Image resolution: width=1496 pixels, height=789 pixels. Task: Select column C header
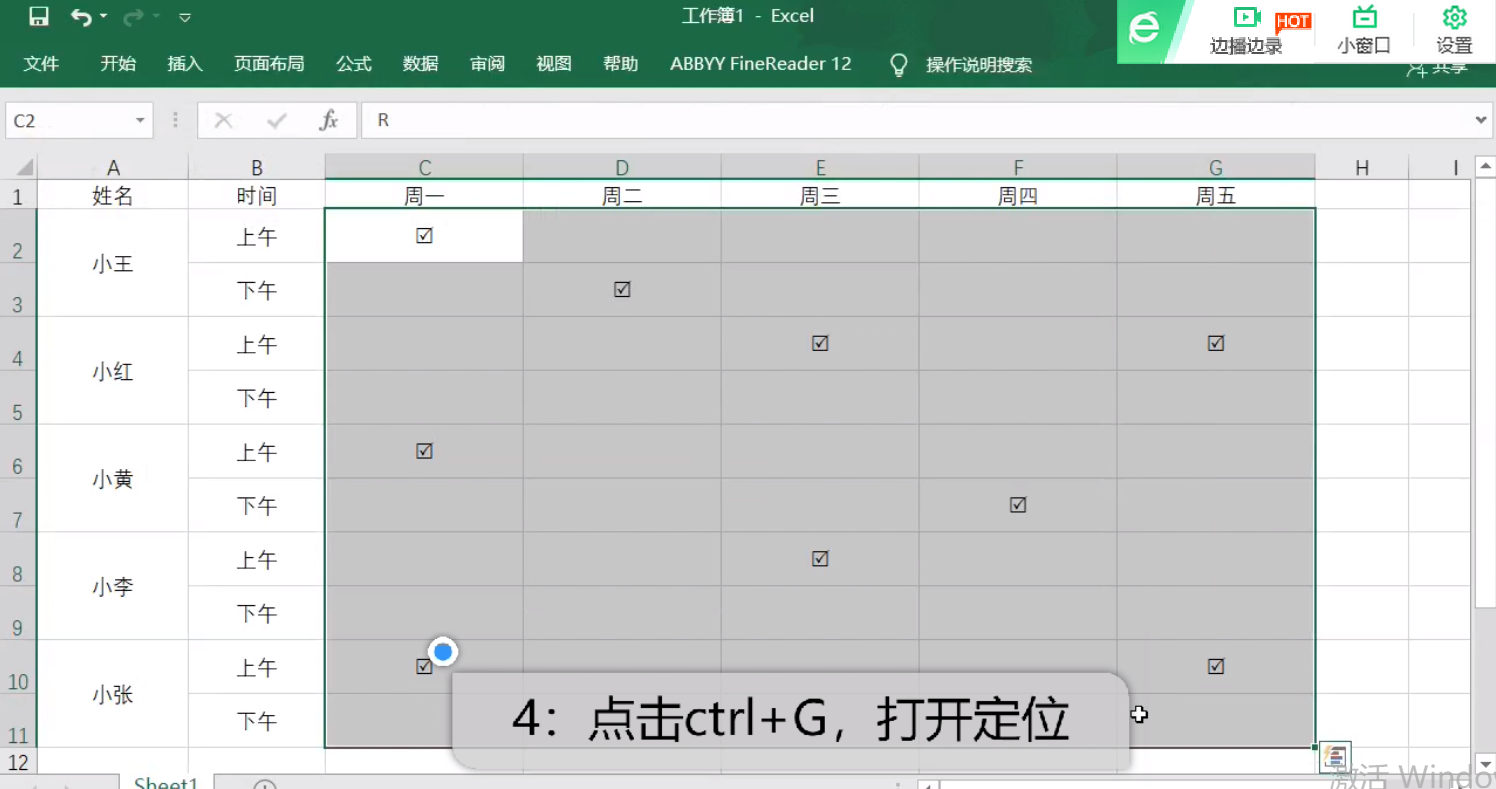[424, 167]
